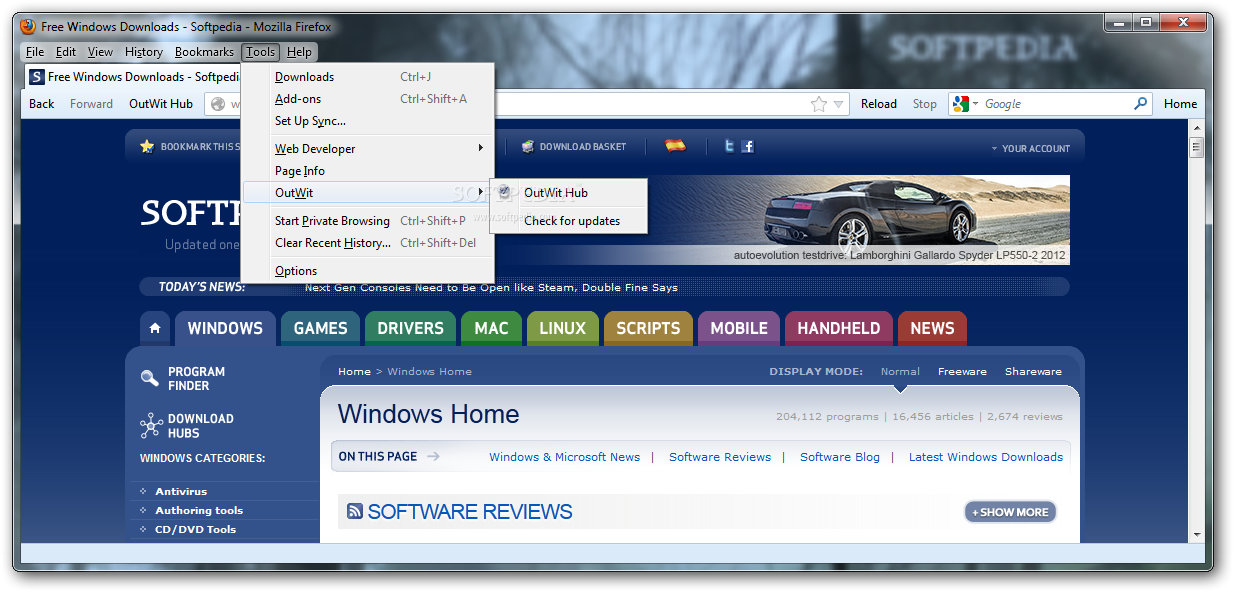Image resolution: width=1234 pixels, height=592 pixels.
Task: Switch to the LINUX tab
Action: (562, 328)
